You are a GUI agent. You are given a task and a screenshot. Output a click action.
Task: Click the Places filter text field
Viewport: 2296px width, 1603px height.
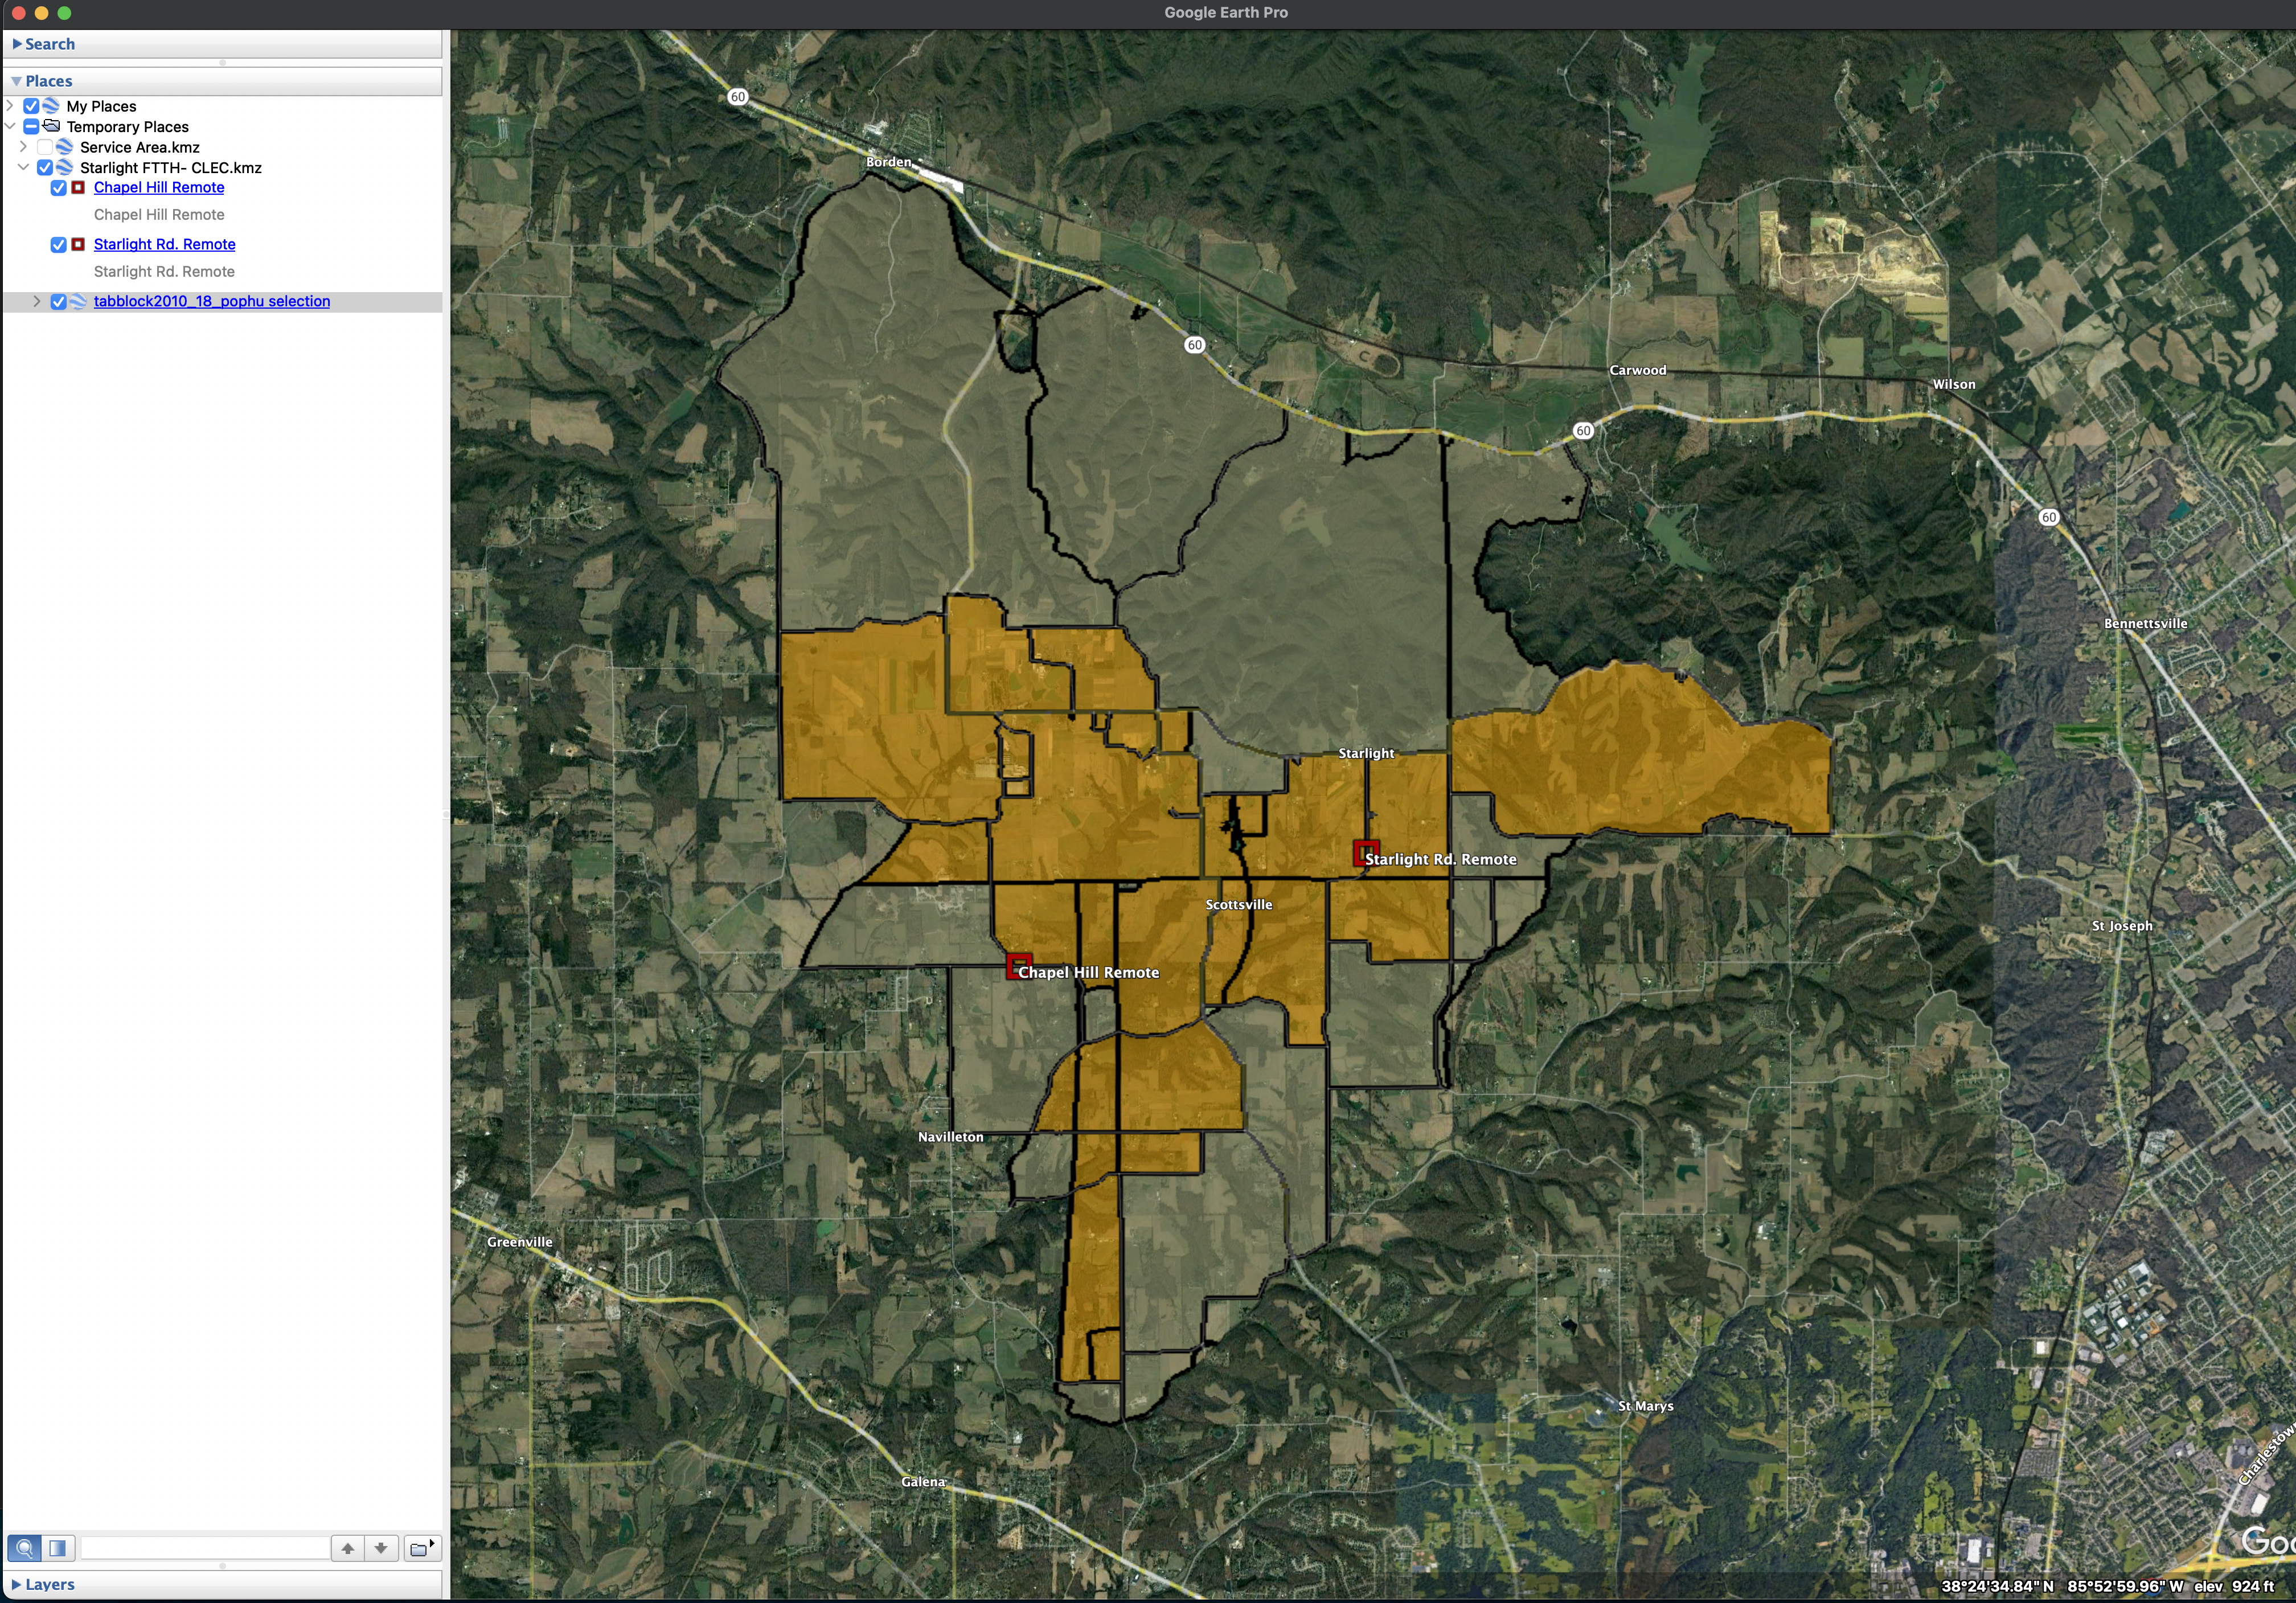point(205,1548)
